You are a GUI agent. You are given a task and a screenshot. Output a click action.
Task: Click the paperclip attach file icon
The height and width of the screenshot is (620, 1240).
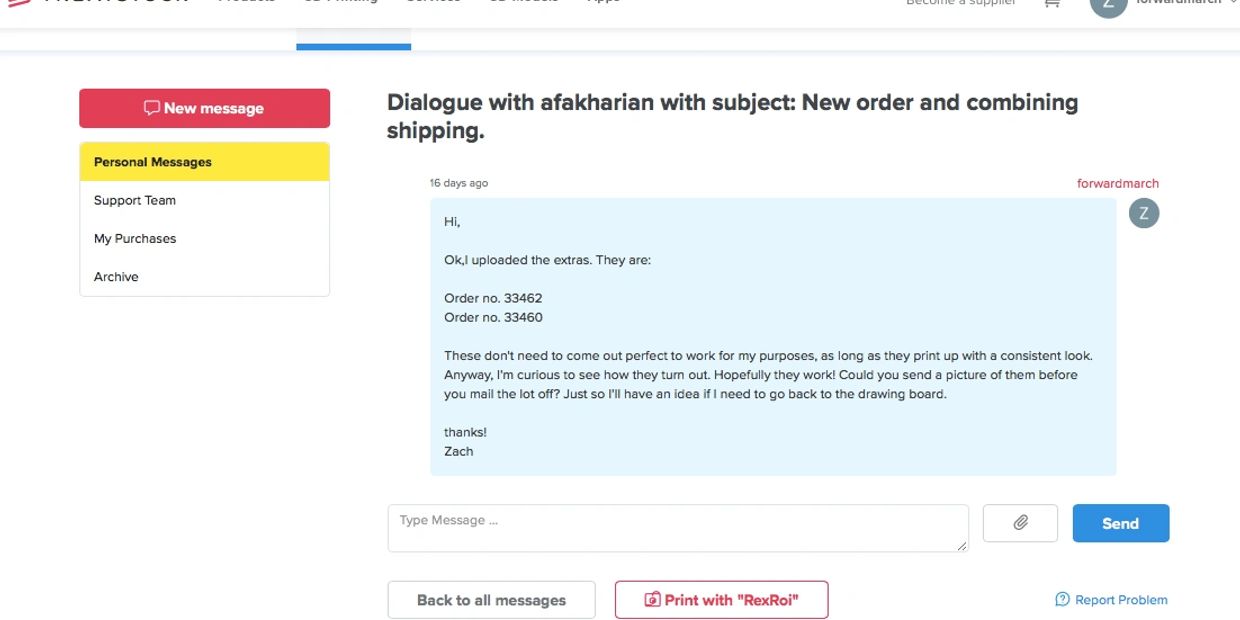(1020, 523)
